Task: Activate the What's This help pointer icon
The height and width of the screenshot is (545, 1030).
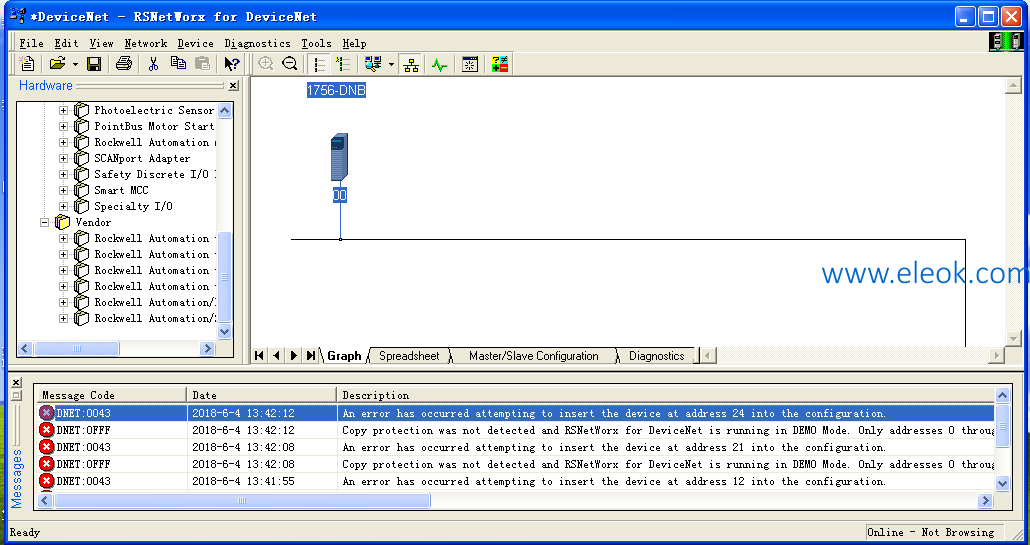Action: pos(231,64)
